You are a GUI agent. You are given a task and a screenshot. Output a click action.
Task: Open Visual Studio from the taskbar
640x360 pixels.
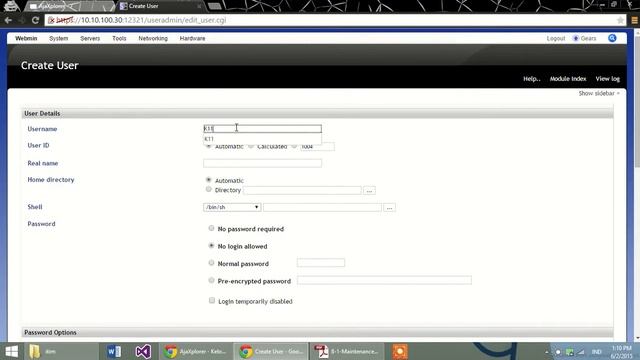(x=143, y=351)
